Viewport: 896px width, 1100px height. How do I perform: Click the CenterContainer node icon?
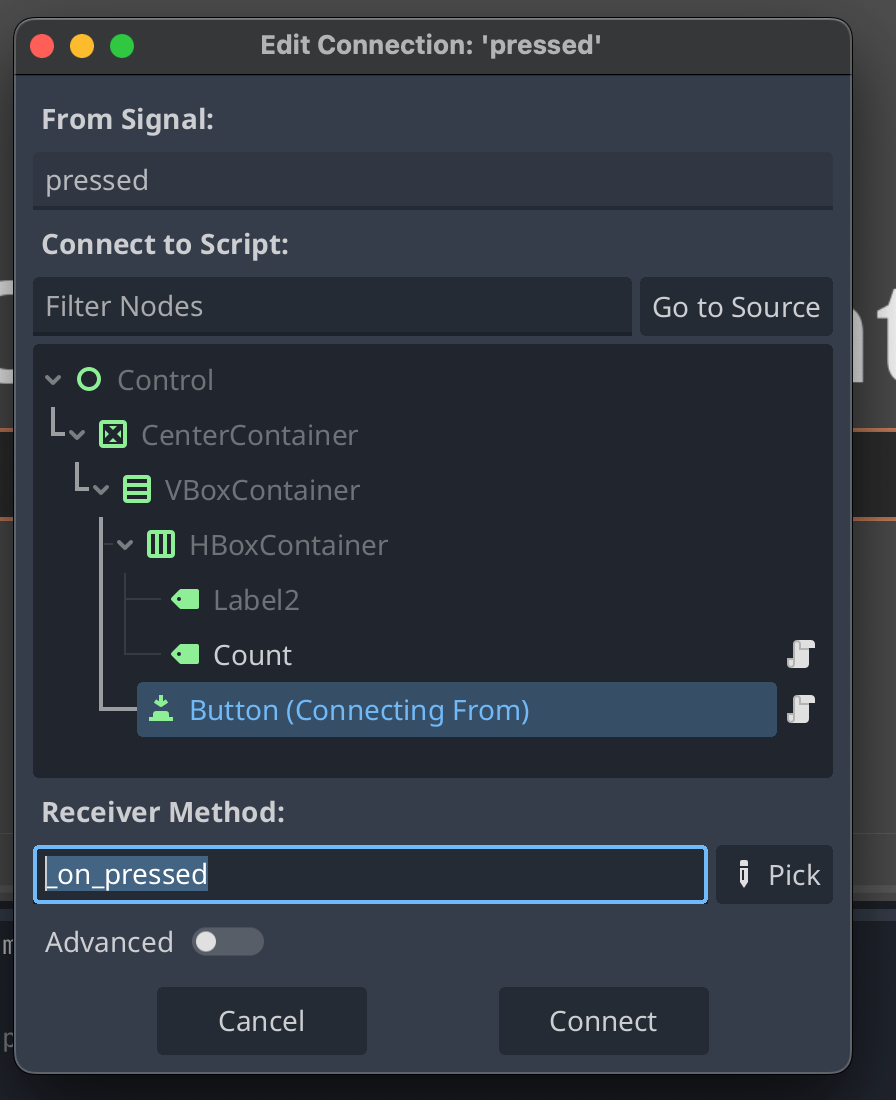tap(113, 435)
